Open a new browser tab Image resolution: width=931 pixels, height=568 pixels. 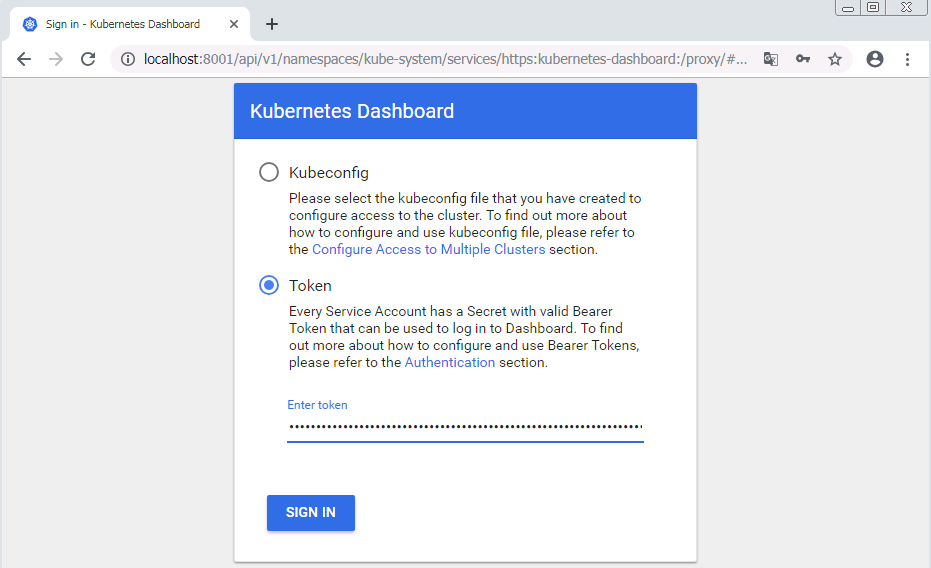[272, 24]
